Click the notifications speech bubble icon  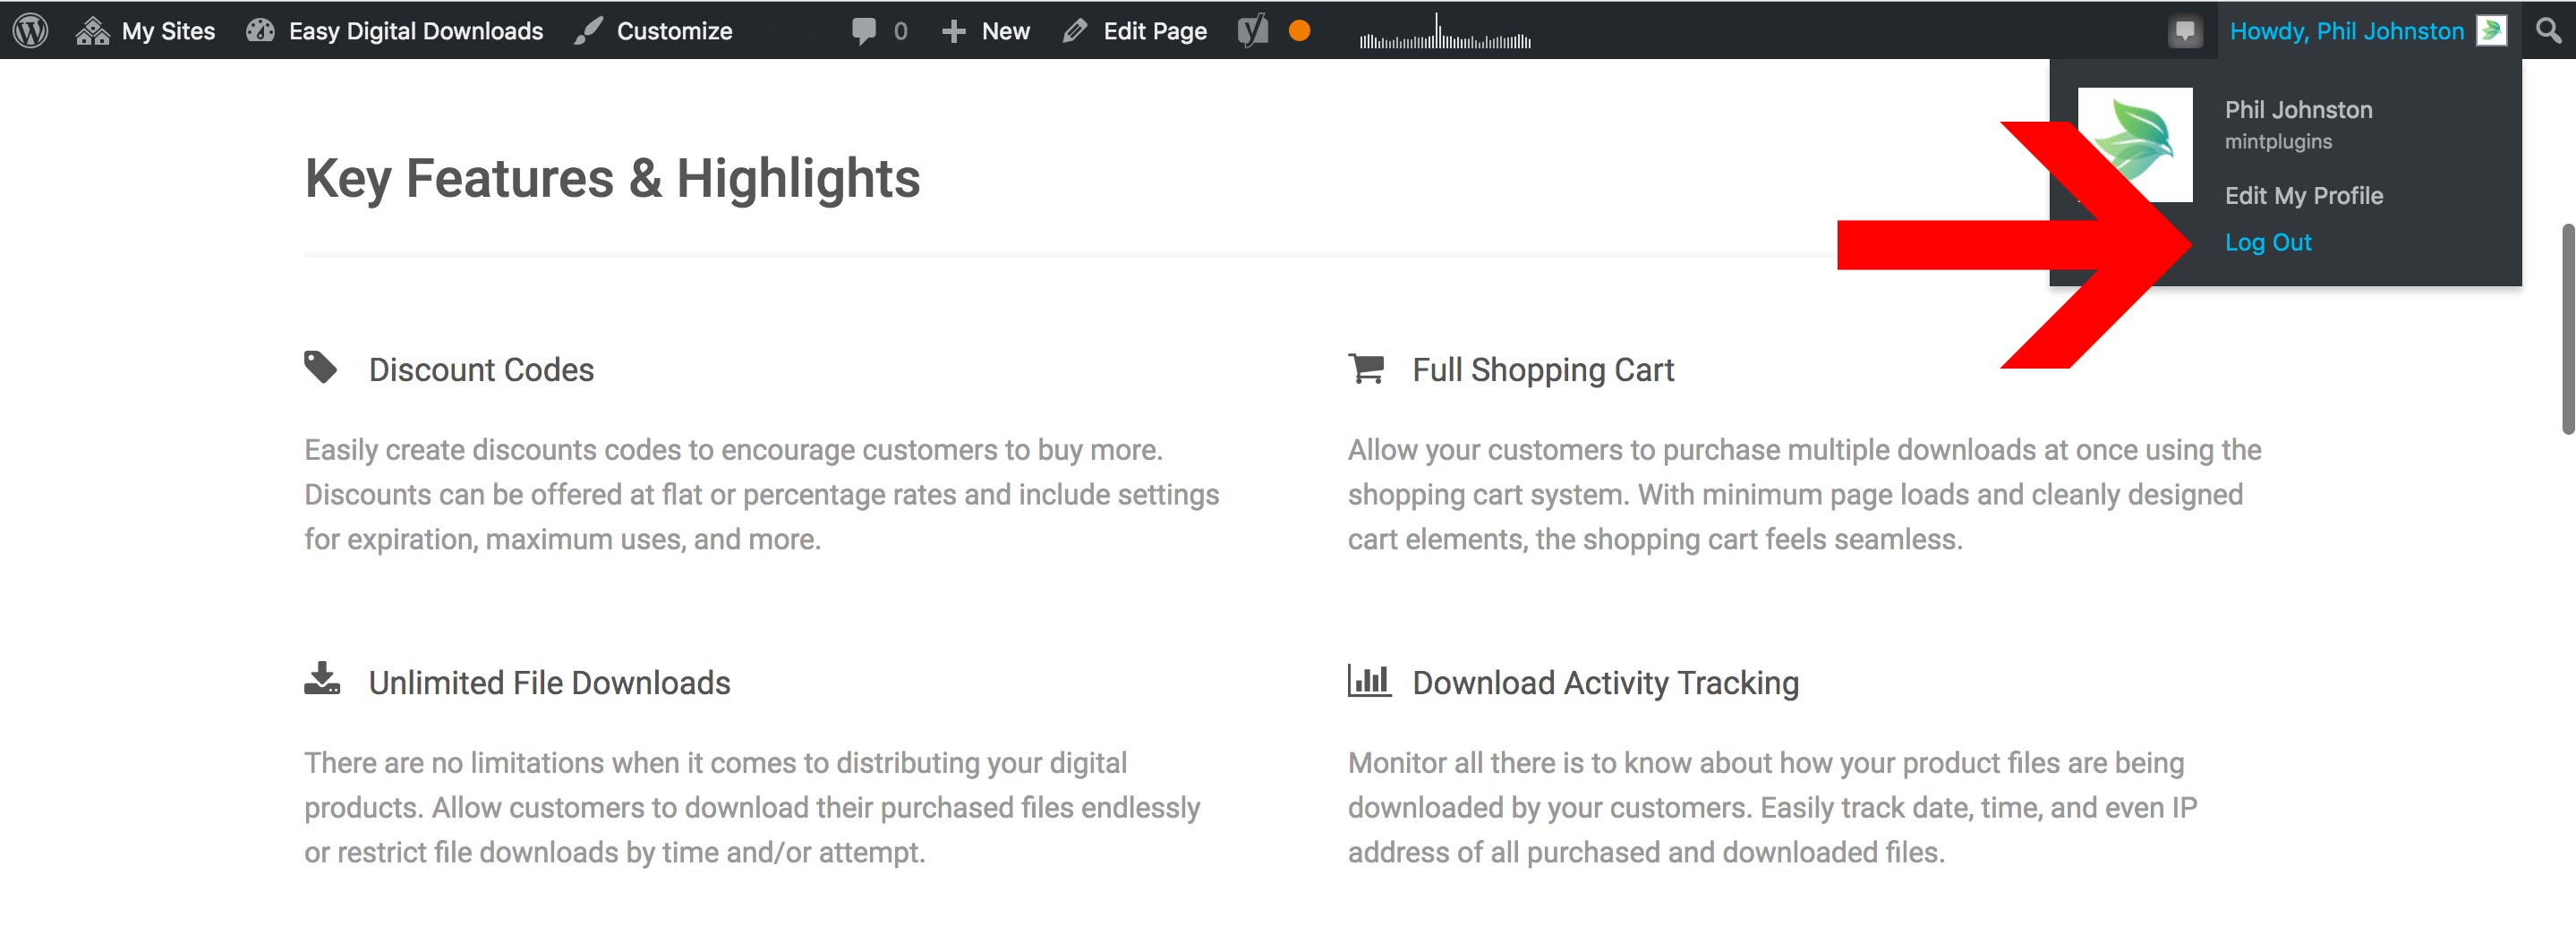pyautogui.click(x=2184, y=31)
